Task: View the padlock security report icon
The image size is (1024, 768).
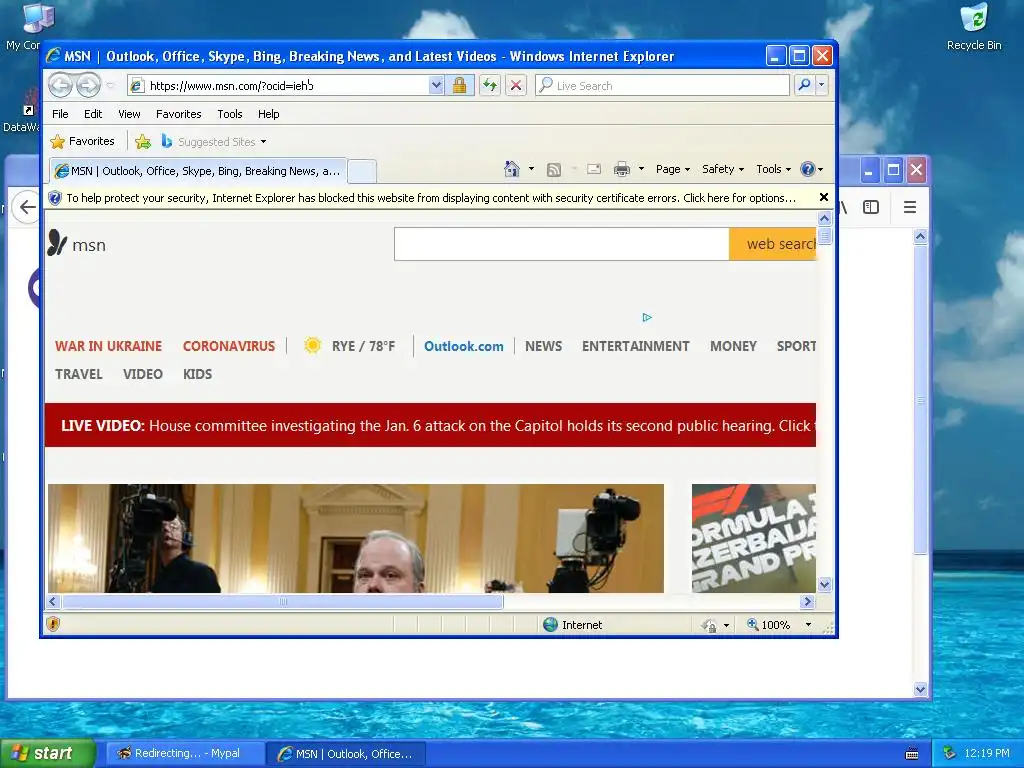Action: coord(459,86)
